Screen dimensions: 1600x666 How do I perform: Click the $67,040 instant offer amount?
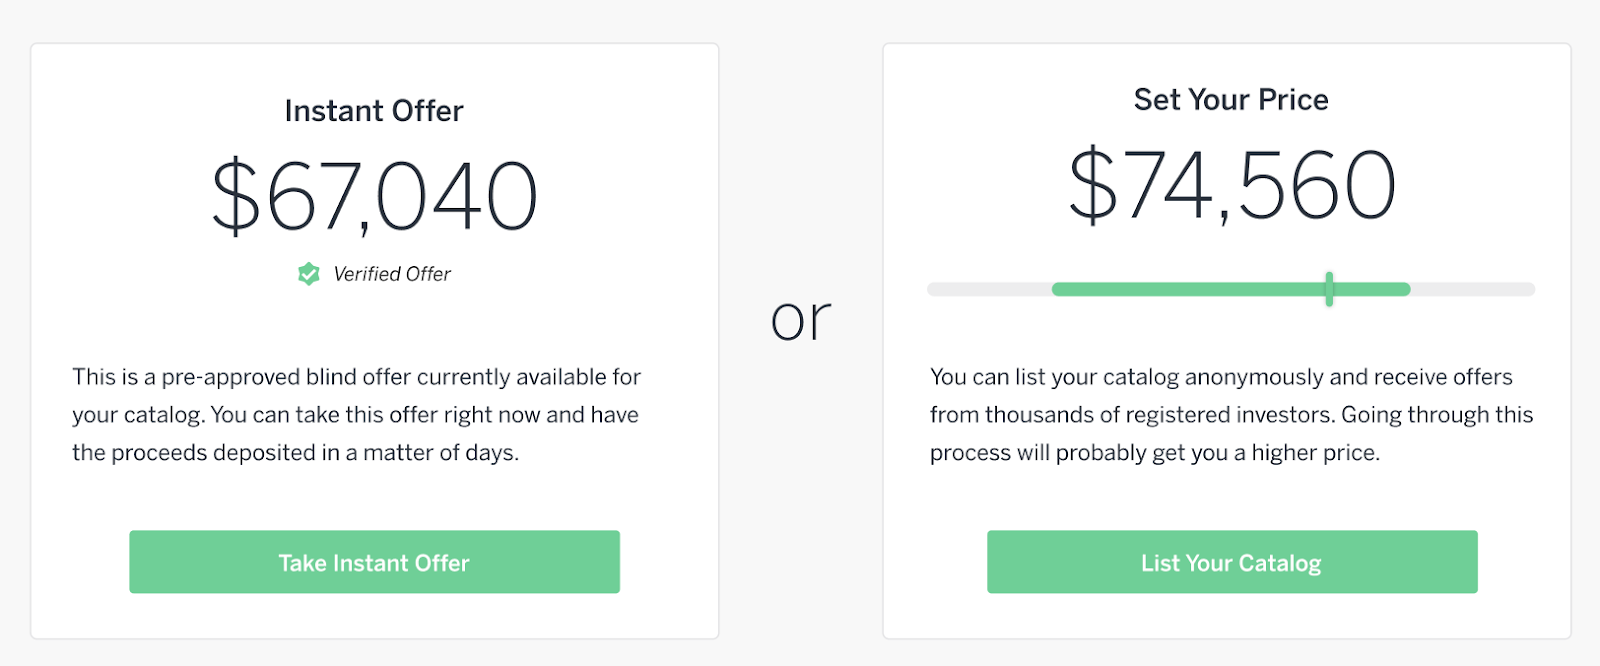[x=375, y=195]
